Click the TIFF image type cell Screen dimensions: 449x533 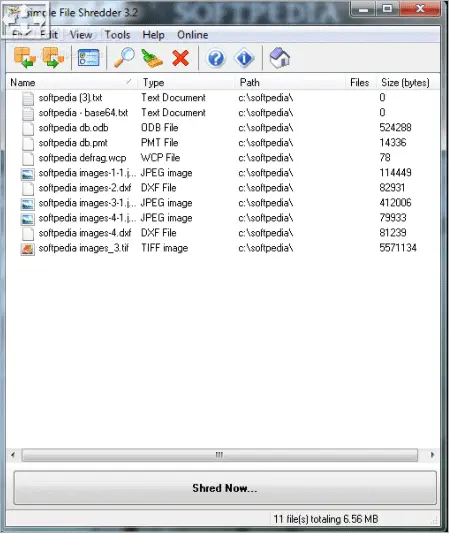click(165, 248)
